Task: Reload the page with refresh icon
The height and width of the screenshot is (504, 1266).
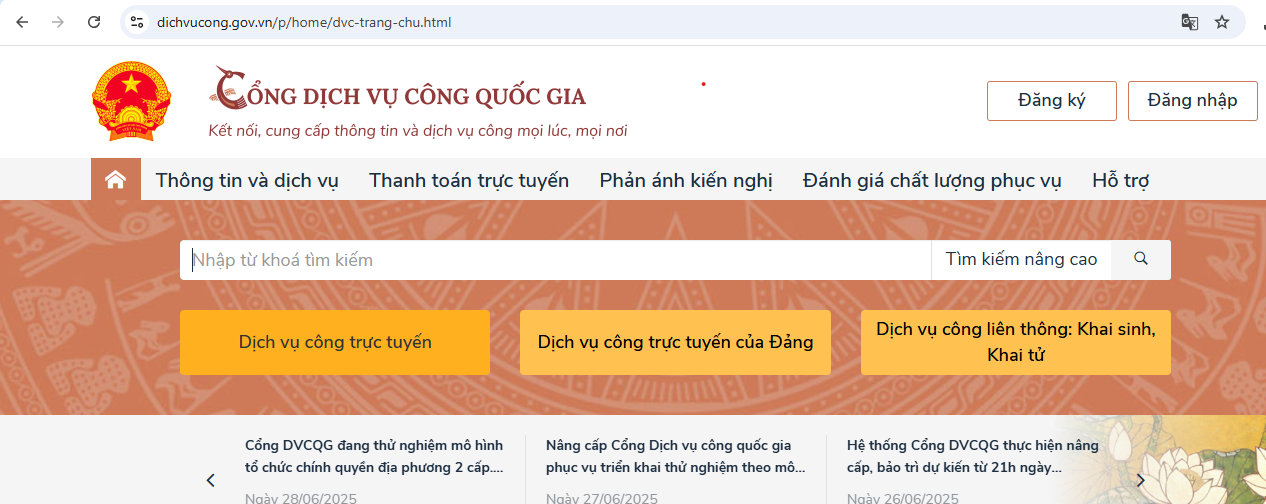Action: point(94,22)
